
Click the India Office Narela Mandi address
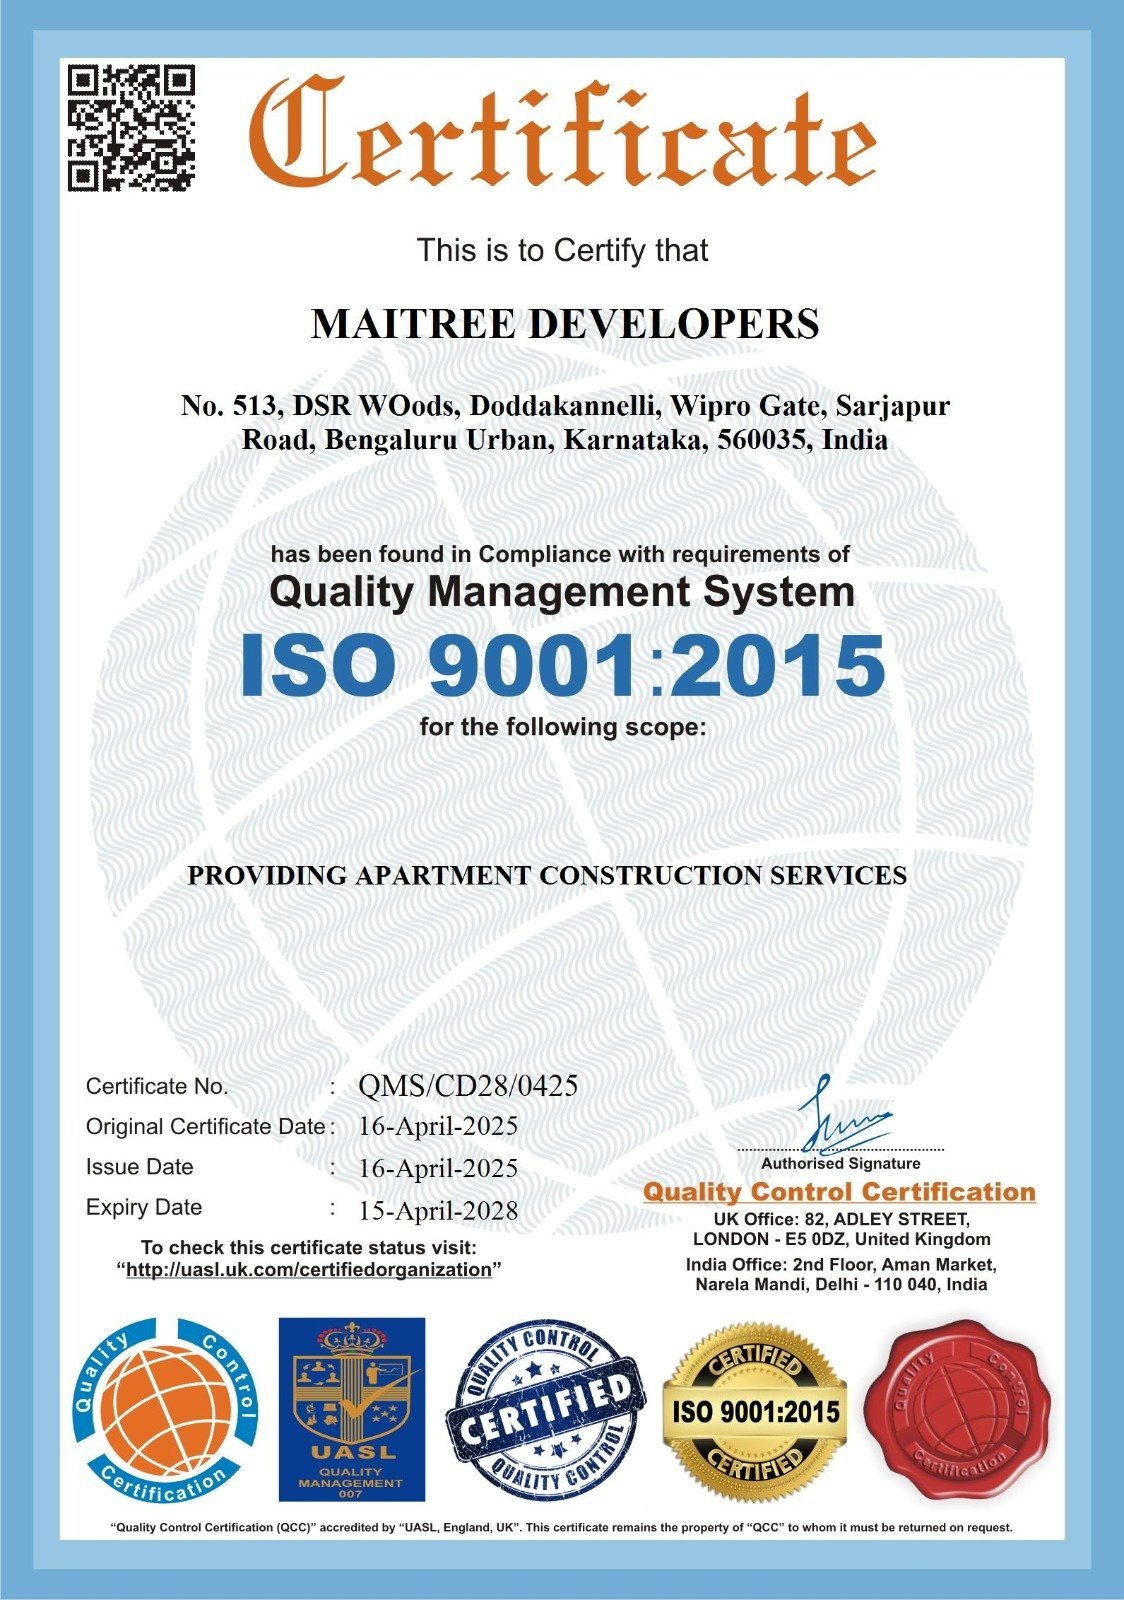(x=841, y=1274)
